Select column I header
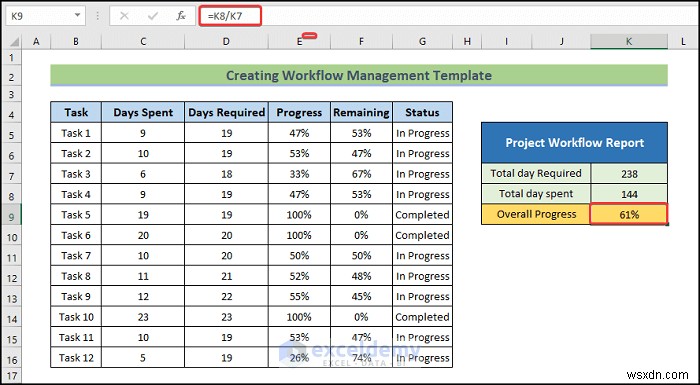 click(507, 42)
